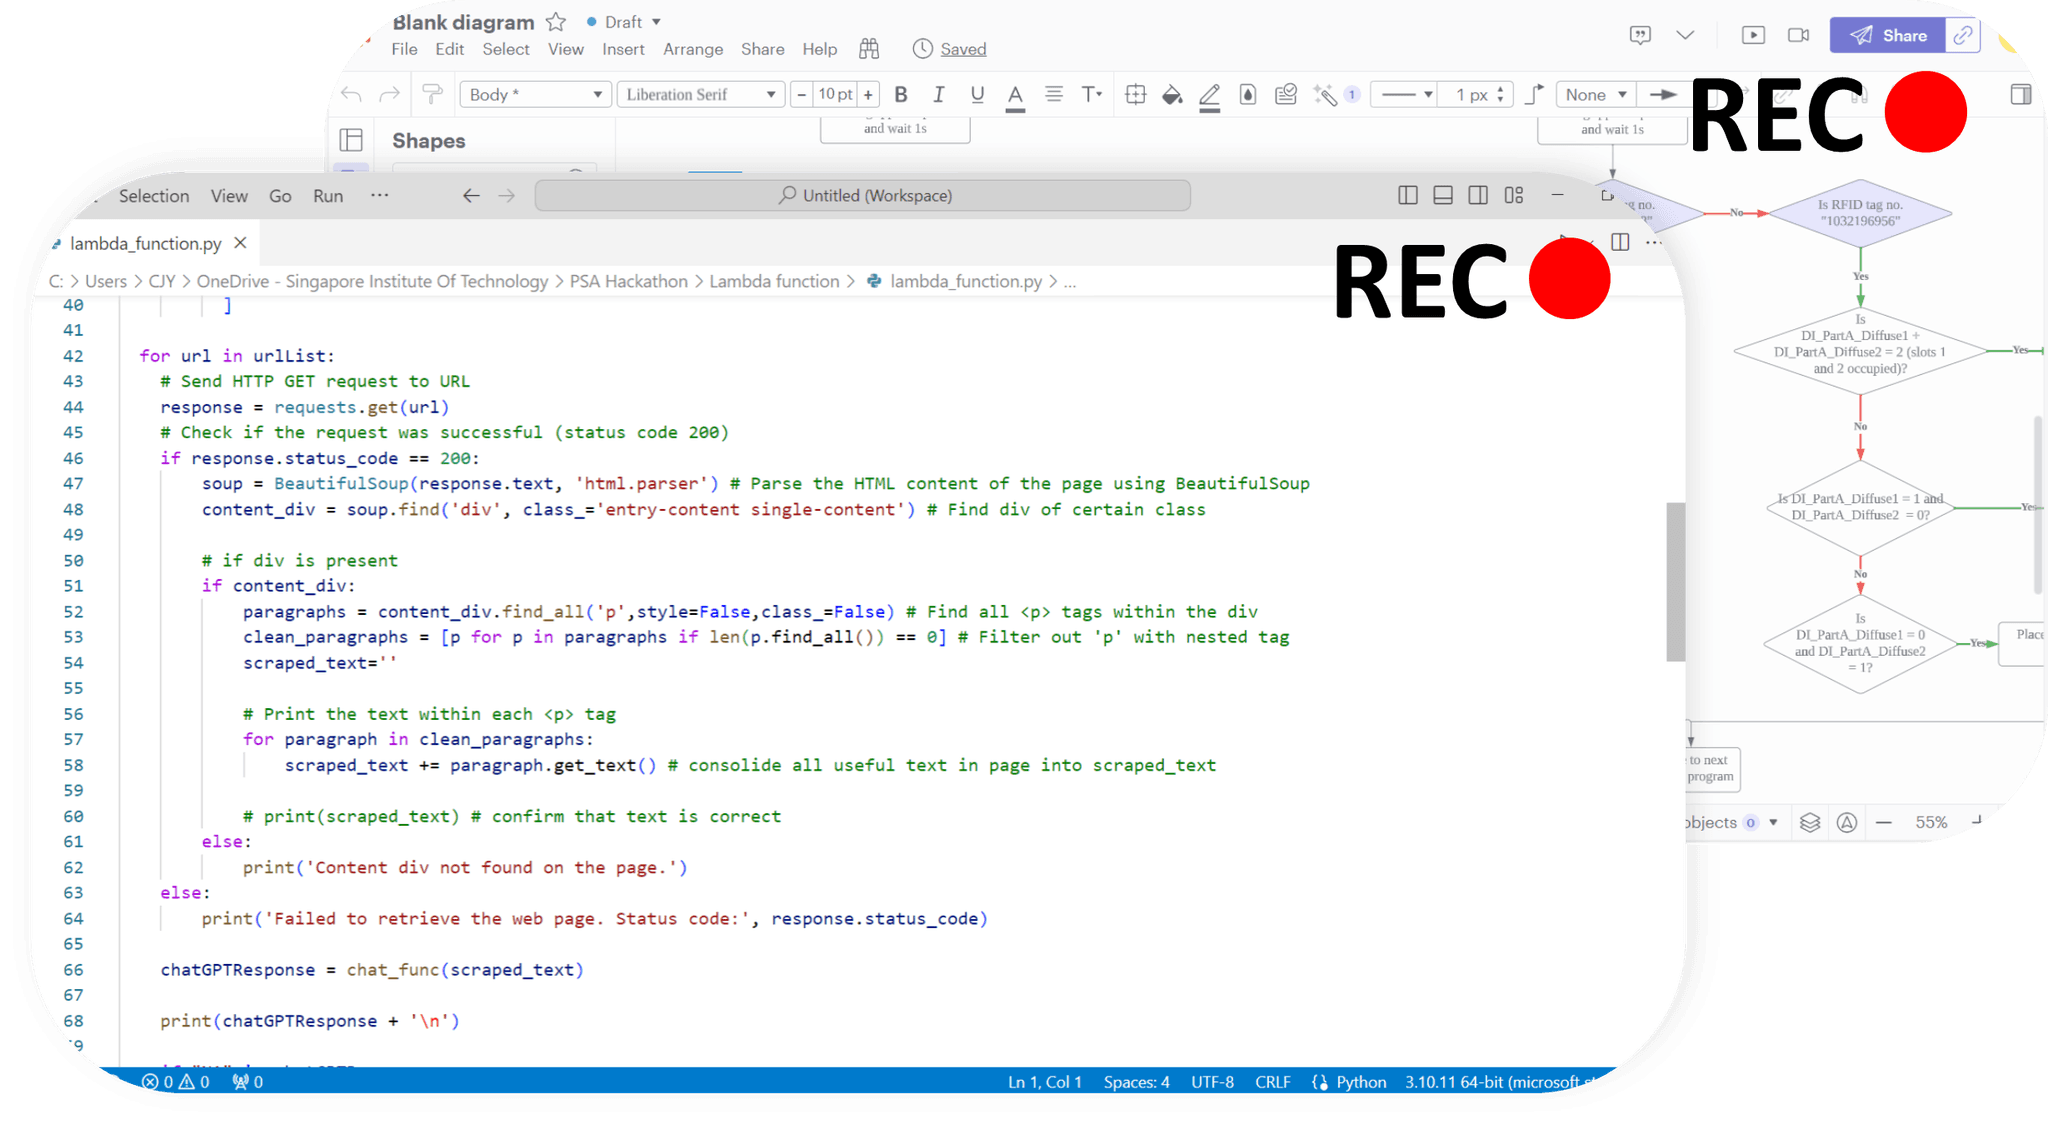2048x1124 pixels.
Task: Expand the Draft status dropdown
Action: click(x=624, y=22)
